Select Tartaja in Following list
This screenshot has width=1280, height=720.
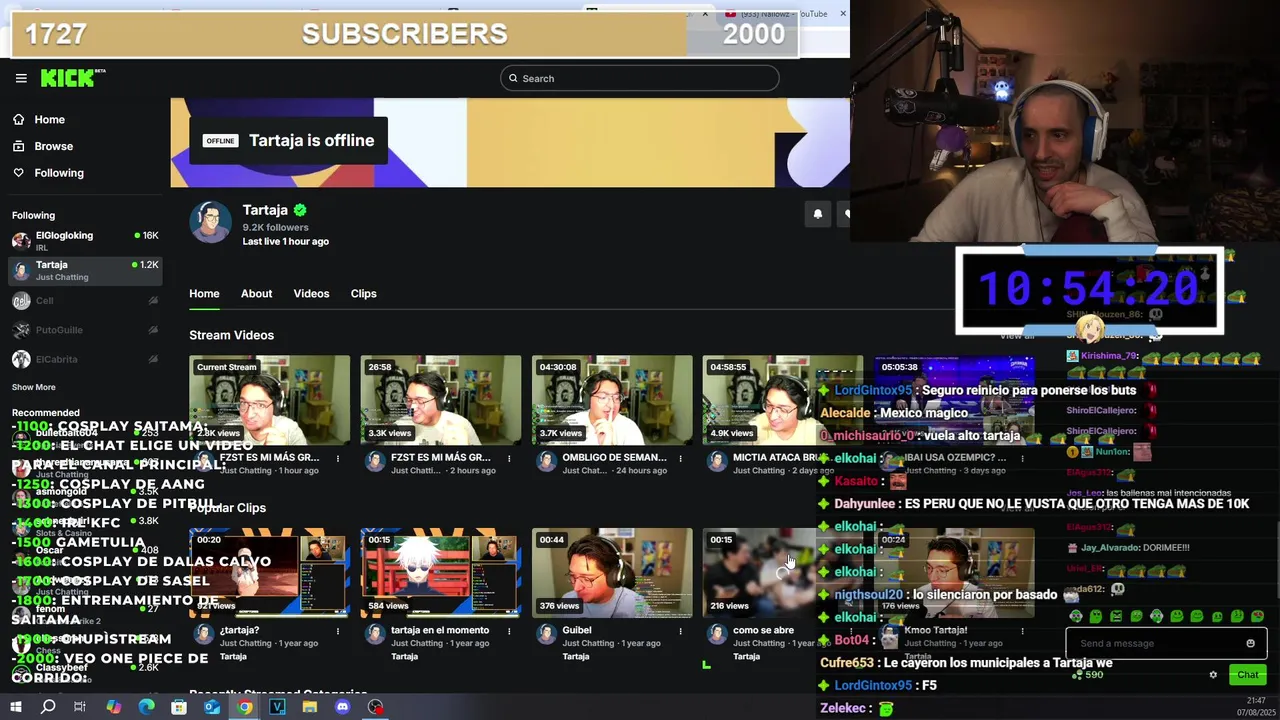[x=85, y=270]
